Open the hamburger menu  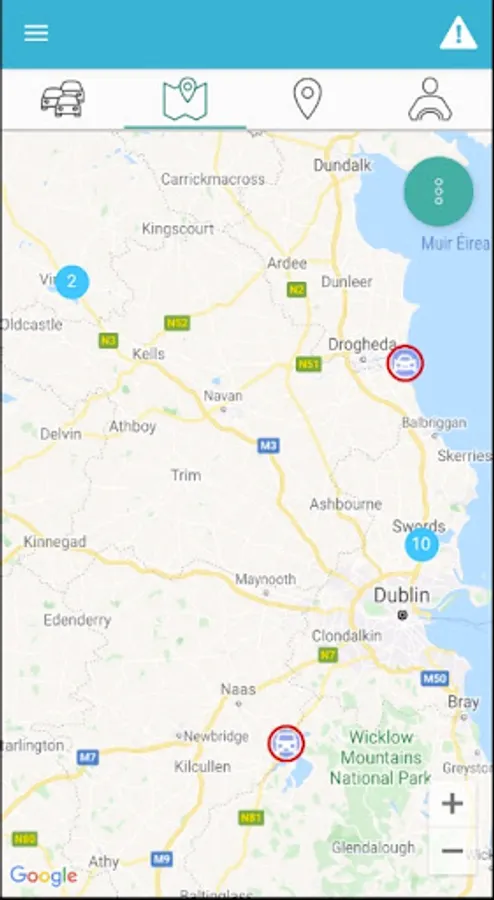tap(36, 33)
